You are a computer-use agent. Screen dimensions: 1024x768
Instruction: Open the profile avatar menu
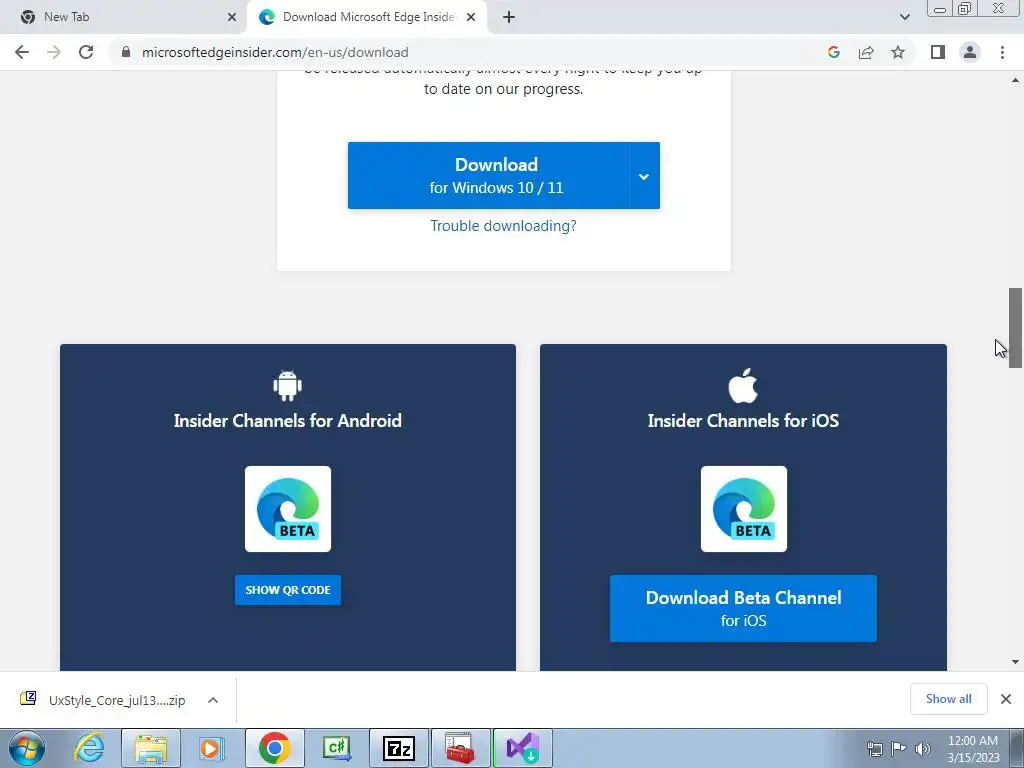pyautogui.click(x=970, y=52)
